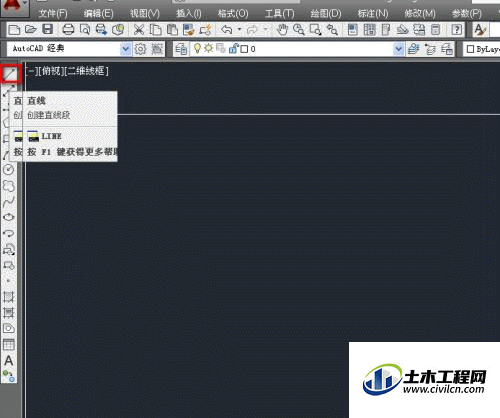
Task: Open the 绘图(D) menu
Action: point(326,14)
